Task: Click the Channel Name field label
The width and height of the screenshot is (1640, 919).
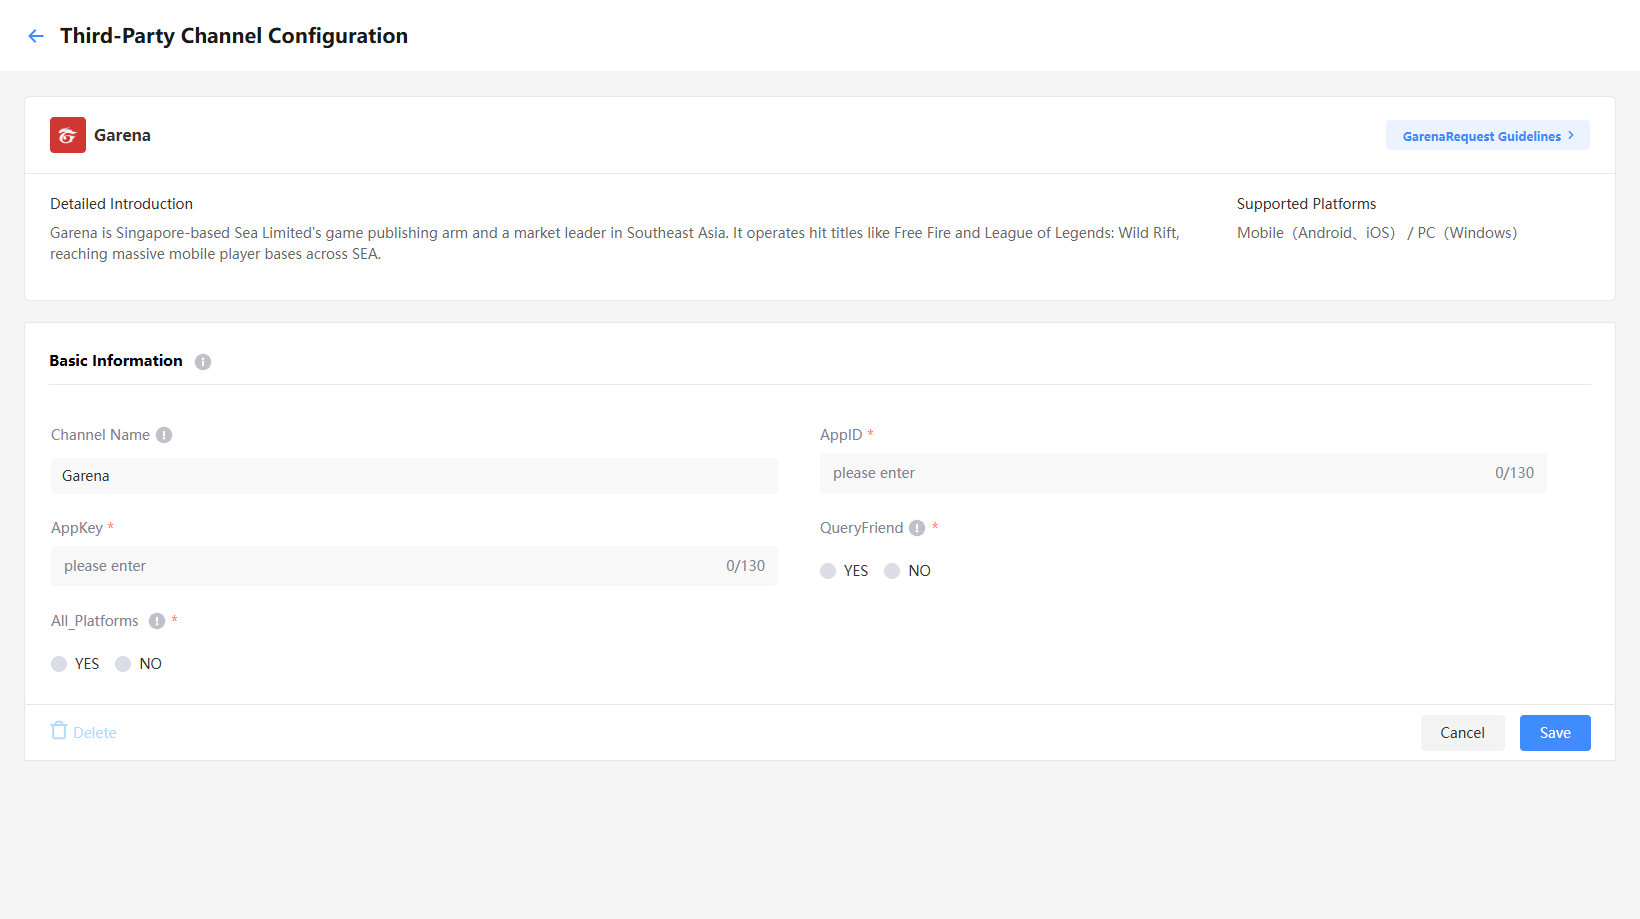Action: click(100, 435)
